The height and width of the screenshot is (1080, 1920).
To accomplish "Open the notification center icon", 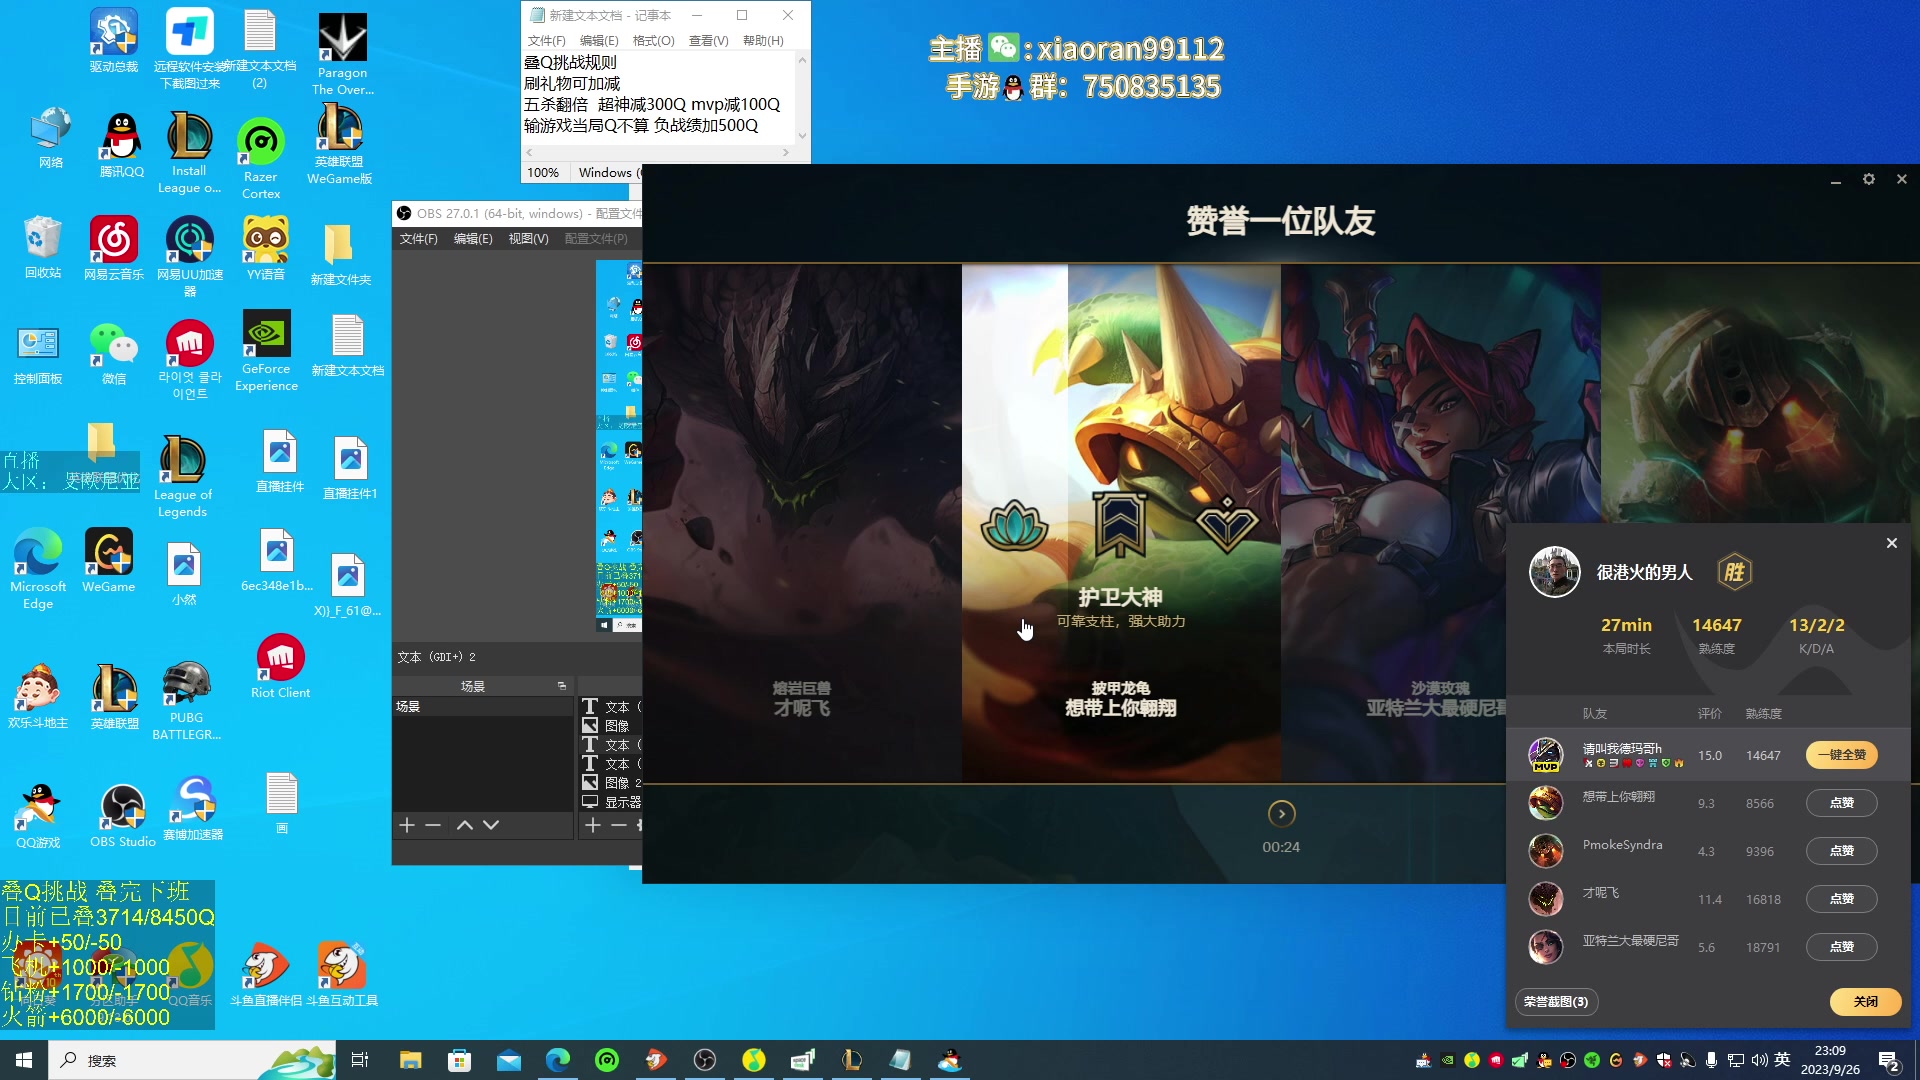I will click(1889, 1061).
